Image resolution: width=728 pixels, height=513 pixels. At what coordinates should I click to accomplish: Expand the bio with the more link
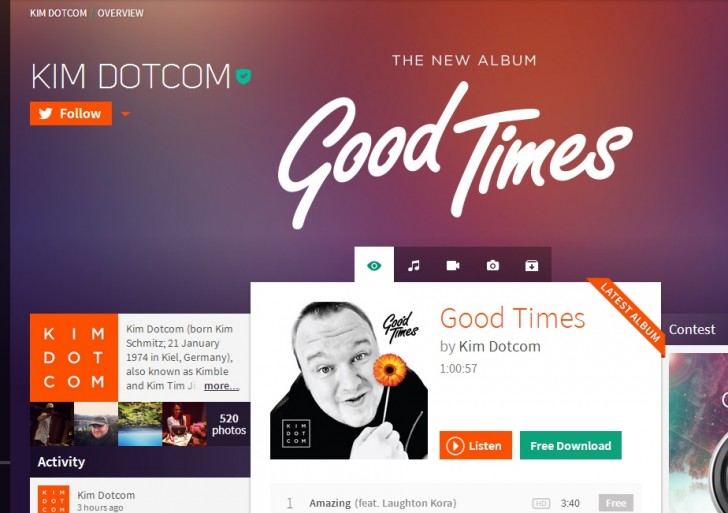pos(221,386)
